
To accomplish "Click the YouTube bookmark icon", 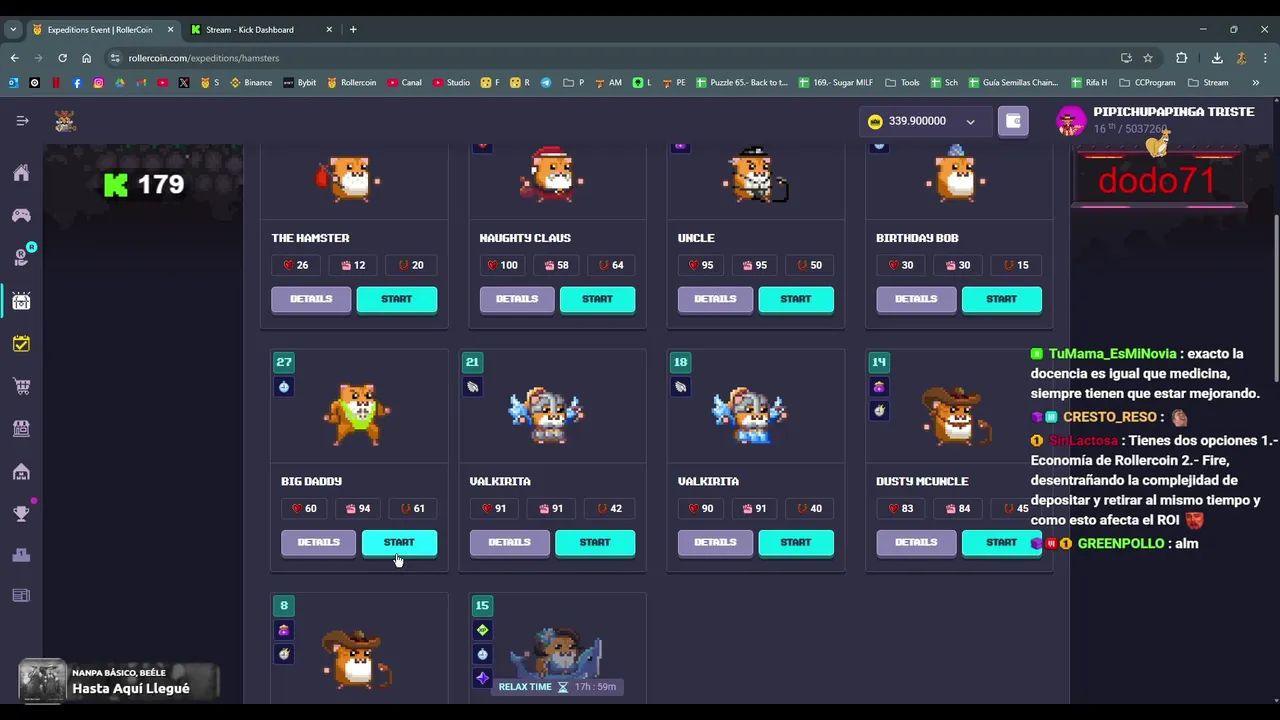I will (x=163, y=83).
